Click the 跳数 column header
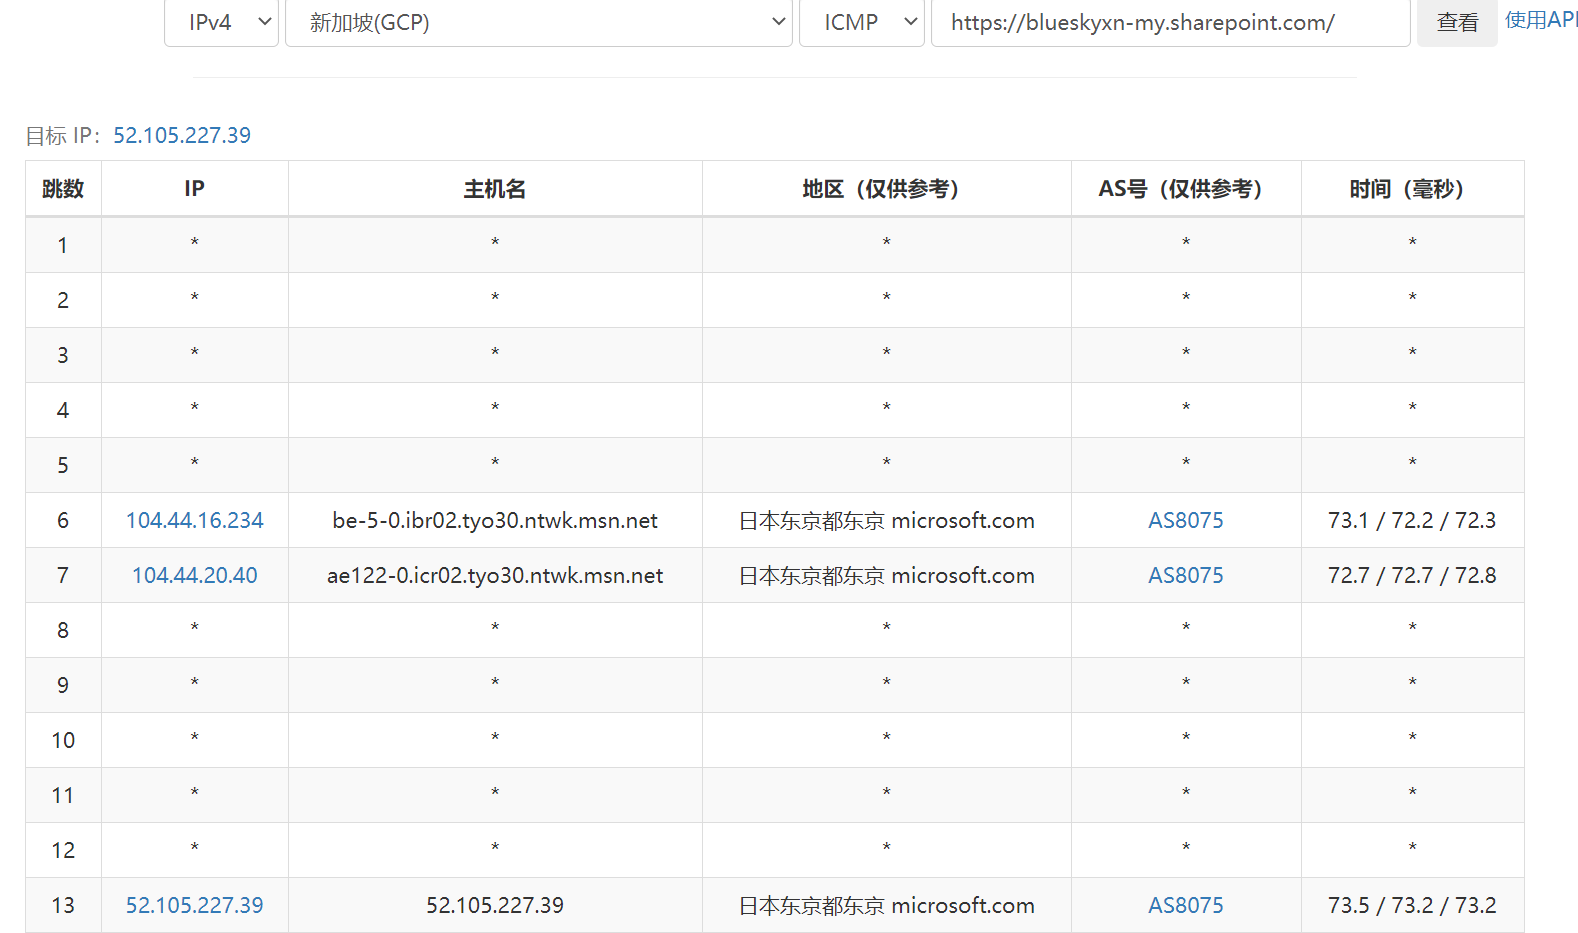The width and height of the screenshot is (1578, 933). [x=63, y=189]
